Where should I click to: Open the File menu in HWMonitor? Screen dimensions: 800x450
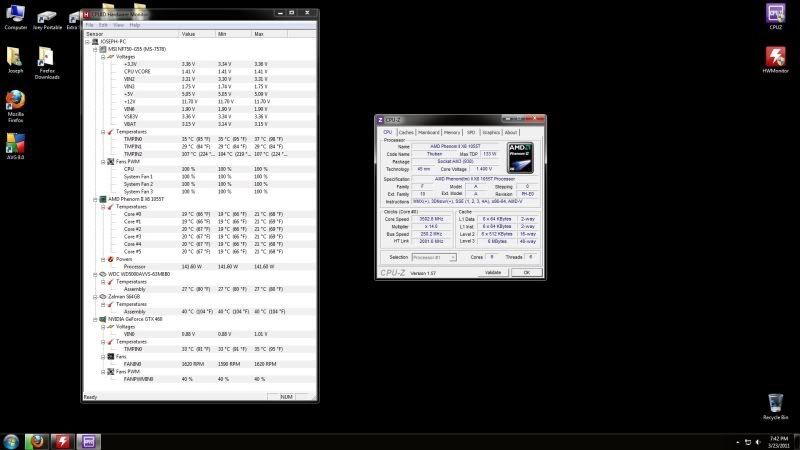pyautogui.click(x=90, y=24)
